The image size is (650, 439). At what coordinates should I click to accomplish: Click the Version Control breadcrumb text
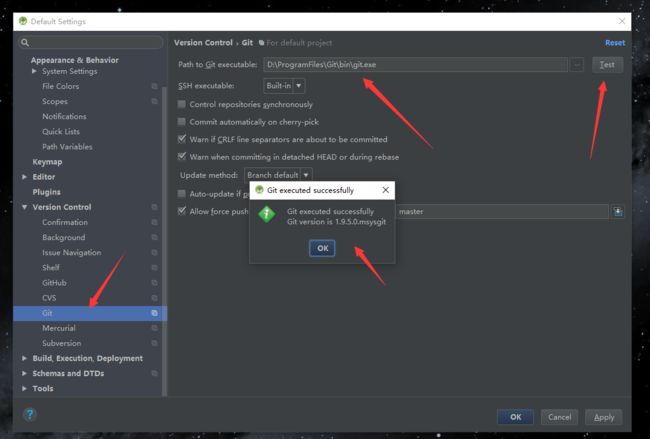click(203, 43)
